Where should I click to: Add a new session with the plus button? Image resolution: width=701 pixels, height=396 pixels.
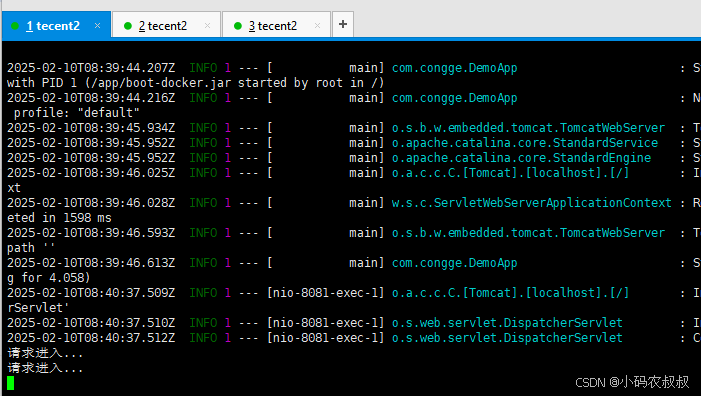(343, 24)
